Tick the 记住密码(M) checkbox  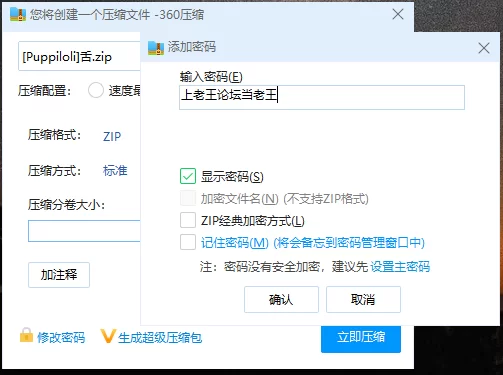tap(188, 242)
